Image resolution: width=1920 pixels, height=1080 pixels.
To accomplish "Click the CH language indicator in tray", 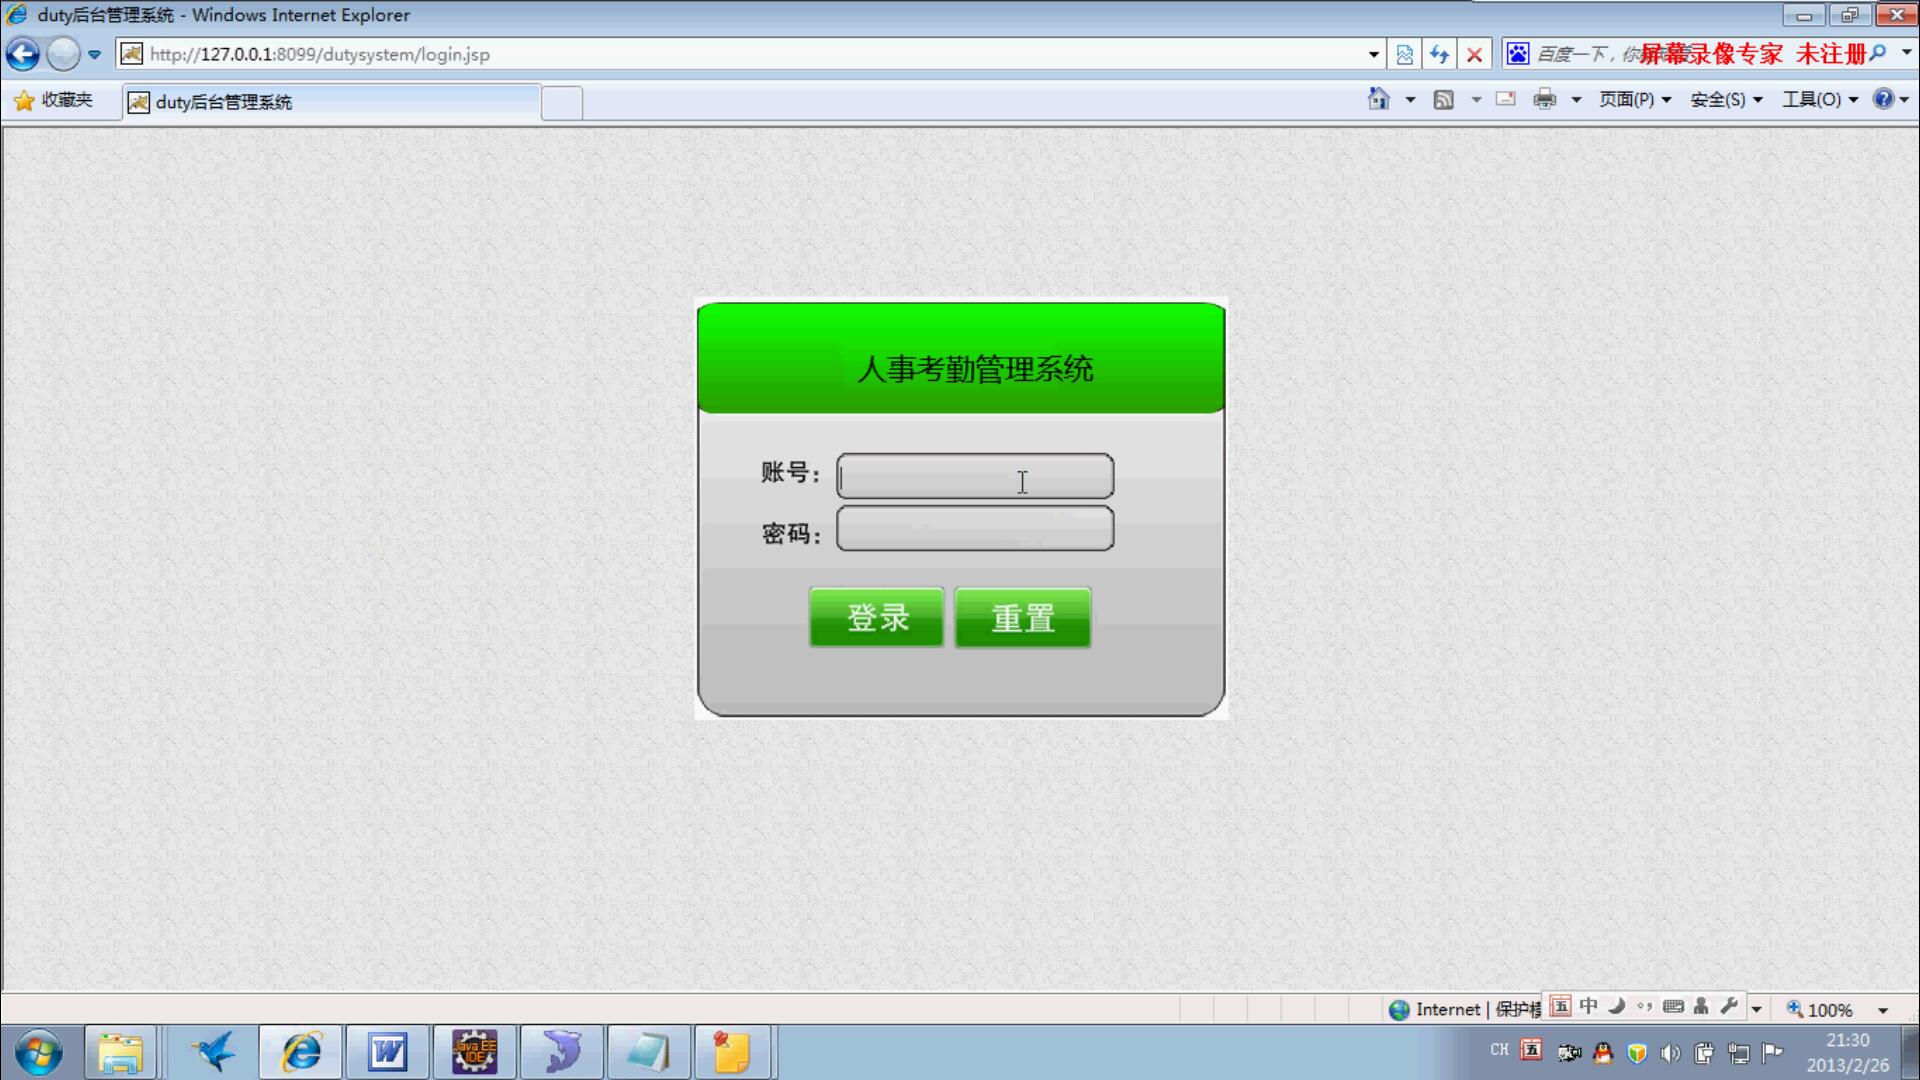I will point(1499,1050).
